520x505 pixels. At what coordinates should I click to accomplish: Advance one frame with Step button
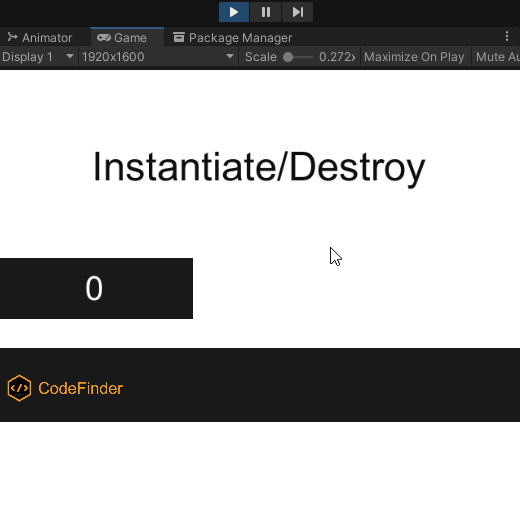[298, 12]
